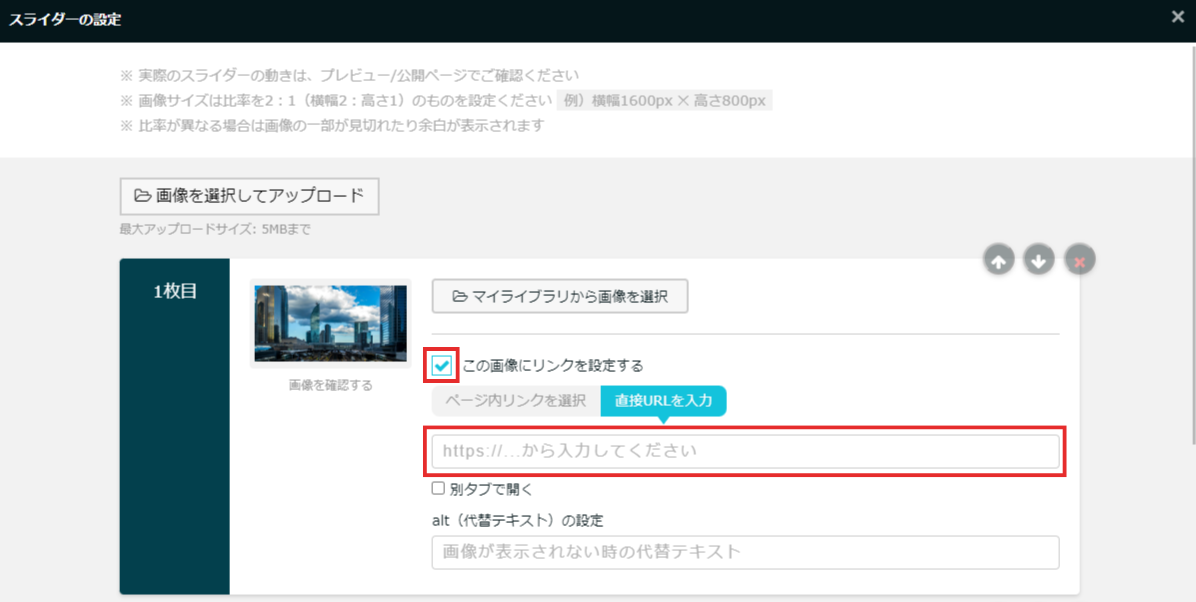Viewport: 1196px width, 602px height.
Task: Close the スライダーの設定 dialog
Action: point(1178,17)
